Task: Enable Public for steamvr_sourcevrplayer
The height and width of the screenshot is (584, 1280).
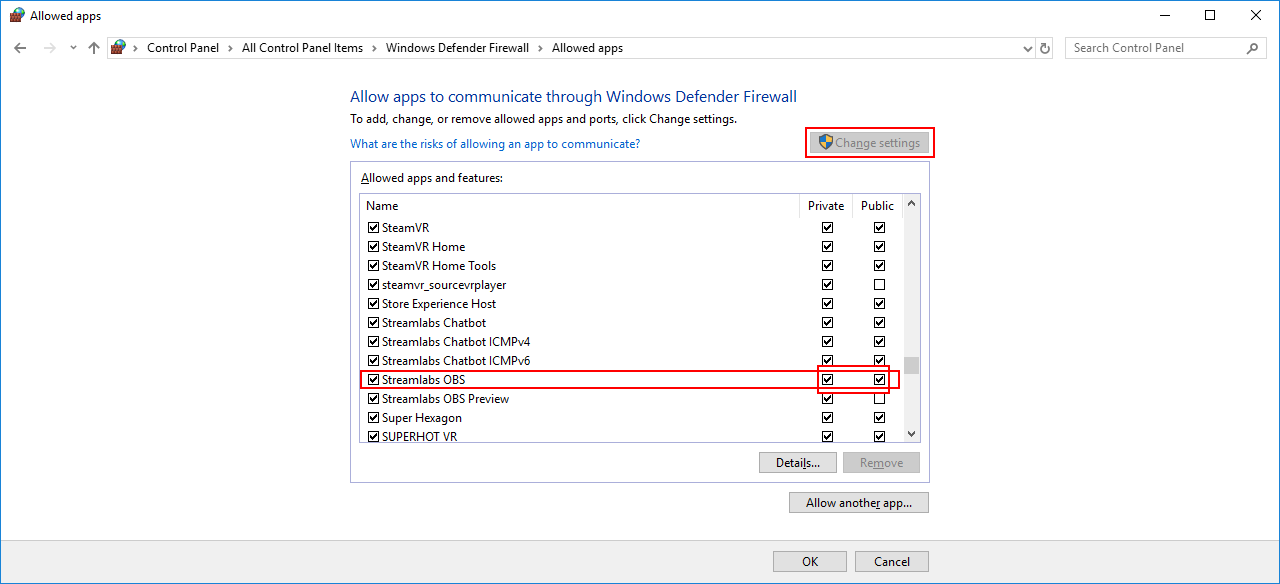Action: pos(879,285)
